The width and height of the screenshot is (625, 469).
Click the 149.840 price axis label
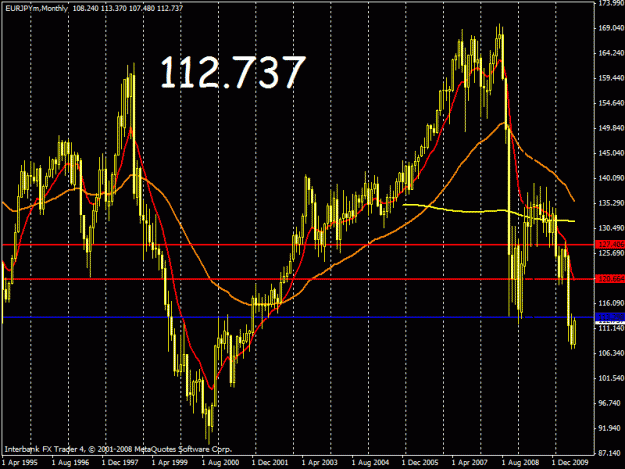(611, 128)
